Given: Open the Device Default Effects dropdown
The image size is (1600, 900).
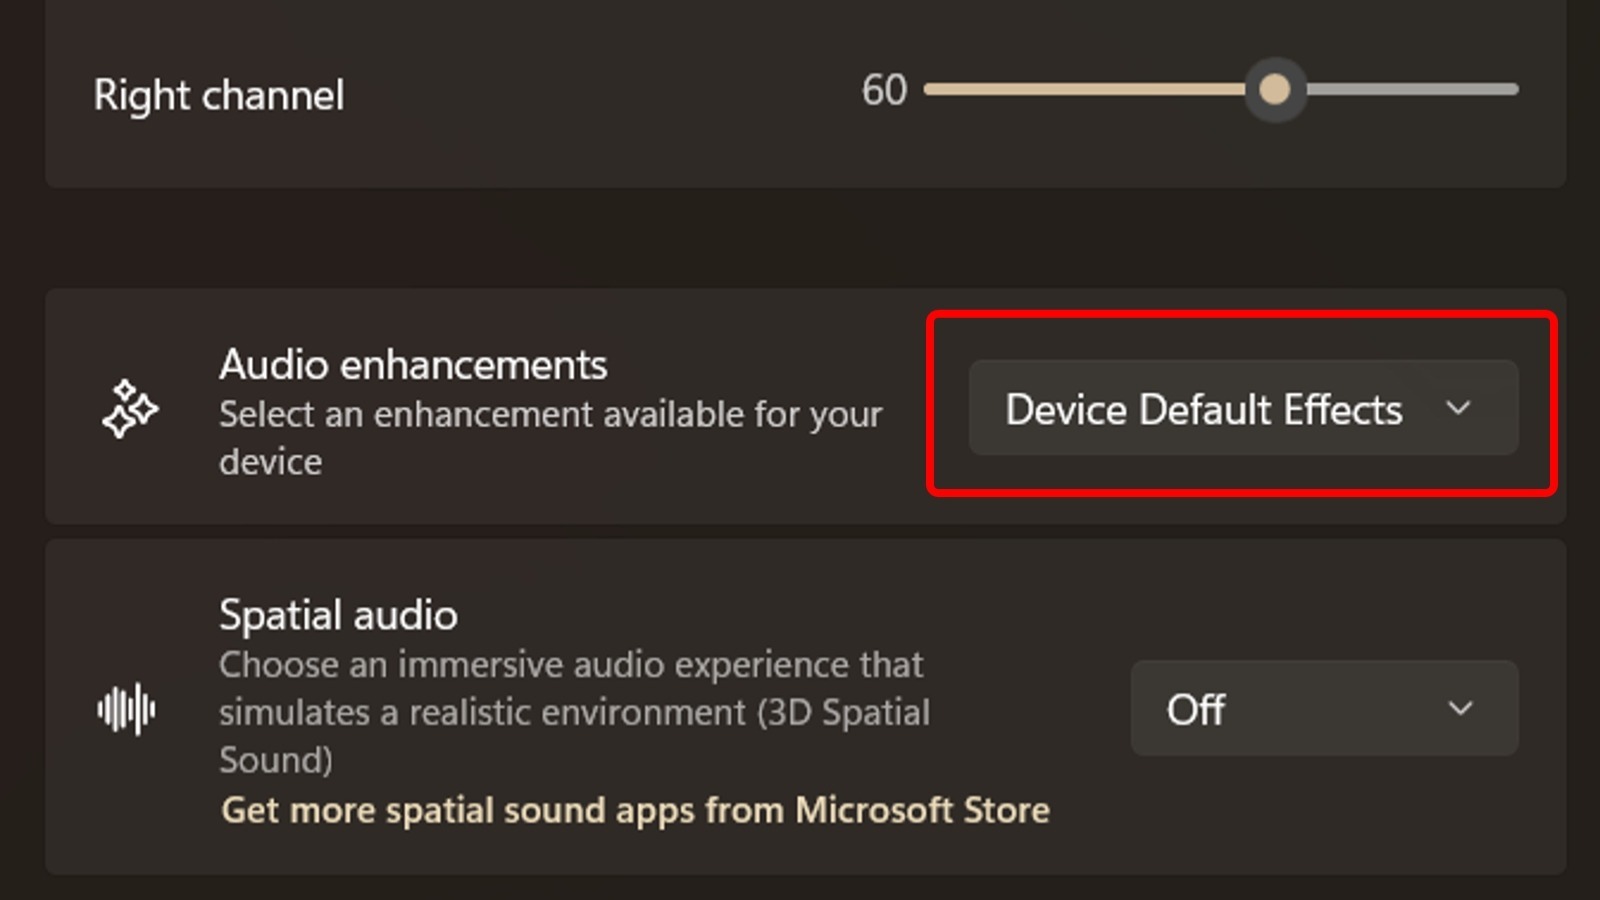Looking at the screenshot, I should 1242,408.
